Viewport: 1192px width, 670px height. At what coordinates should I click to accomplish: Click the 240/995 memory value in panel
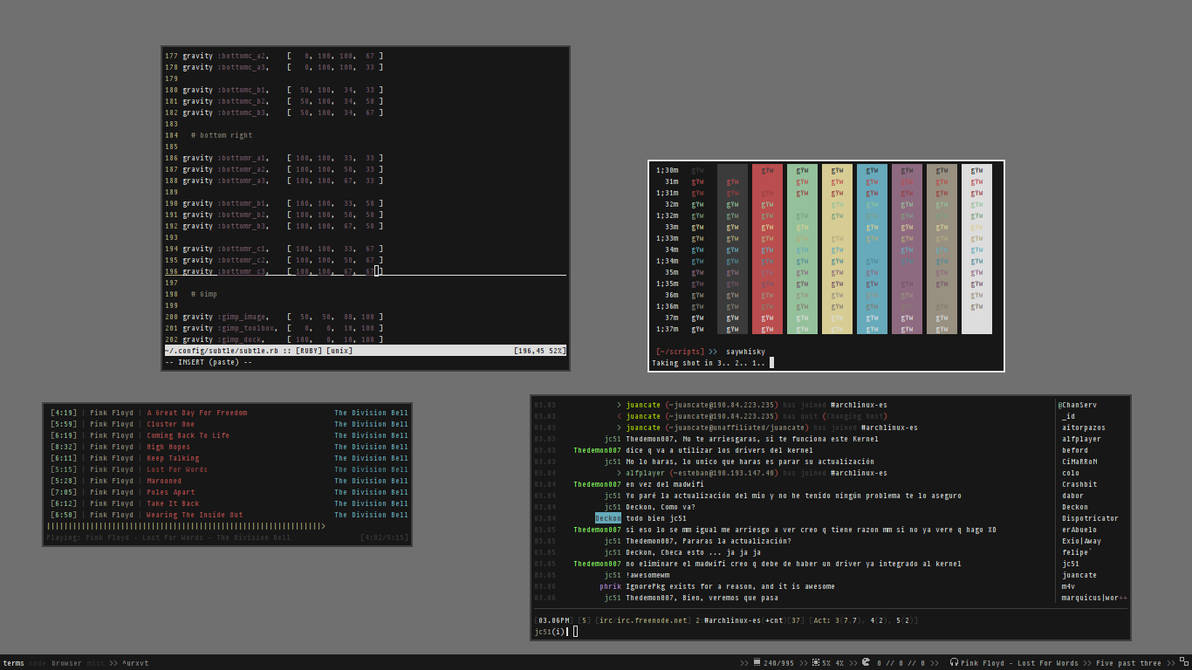point(778,663)
